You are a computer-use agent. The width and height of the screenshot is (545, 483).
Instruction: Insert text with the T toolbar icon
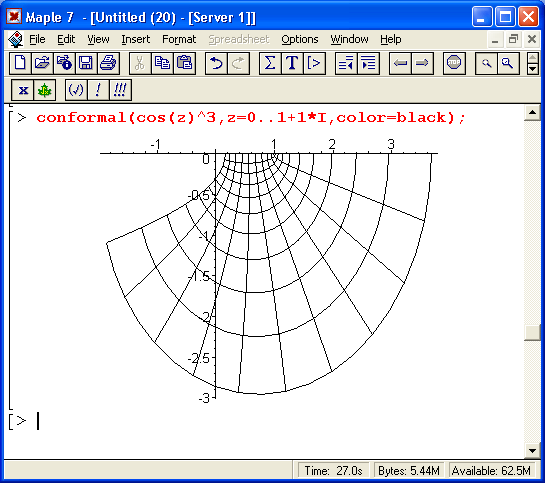click(x=292, y=63)
